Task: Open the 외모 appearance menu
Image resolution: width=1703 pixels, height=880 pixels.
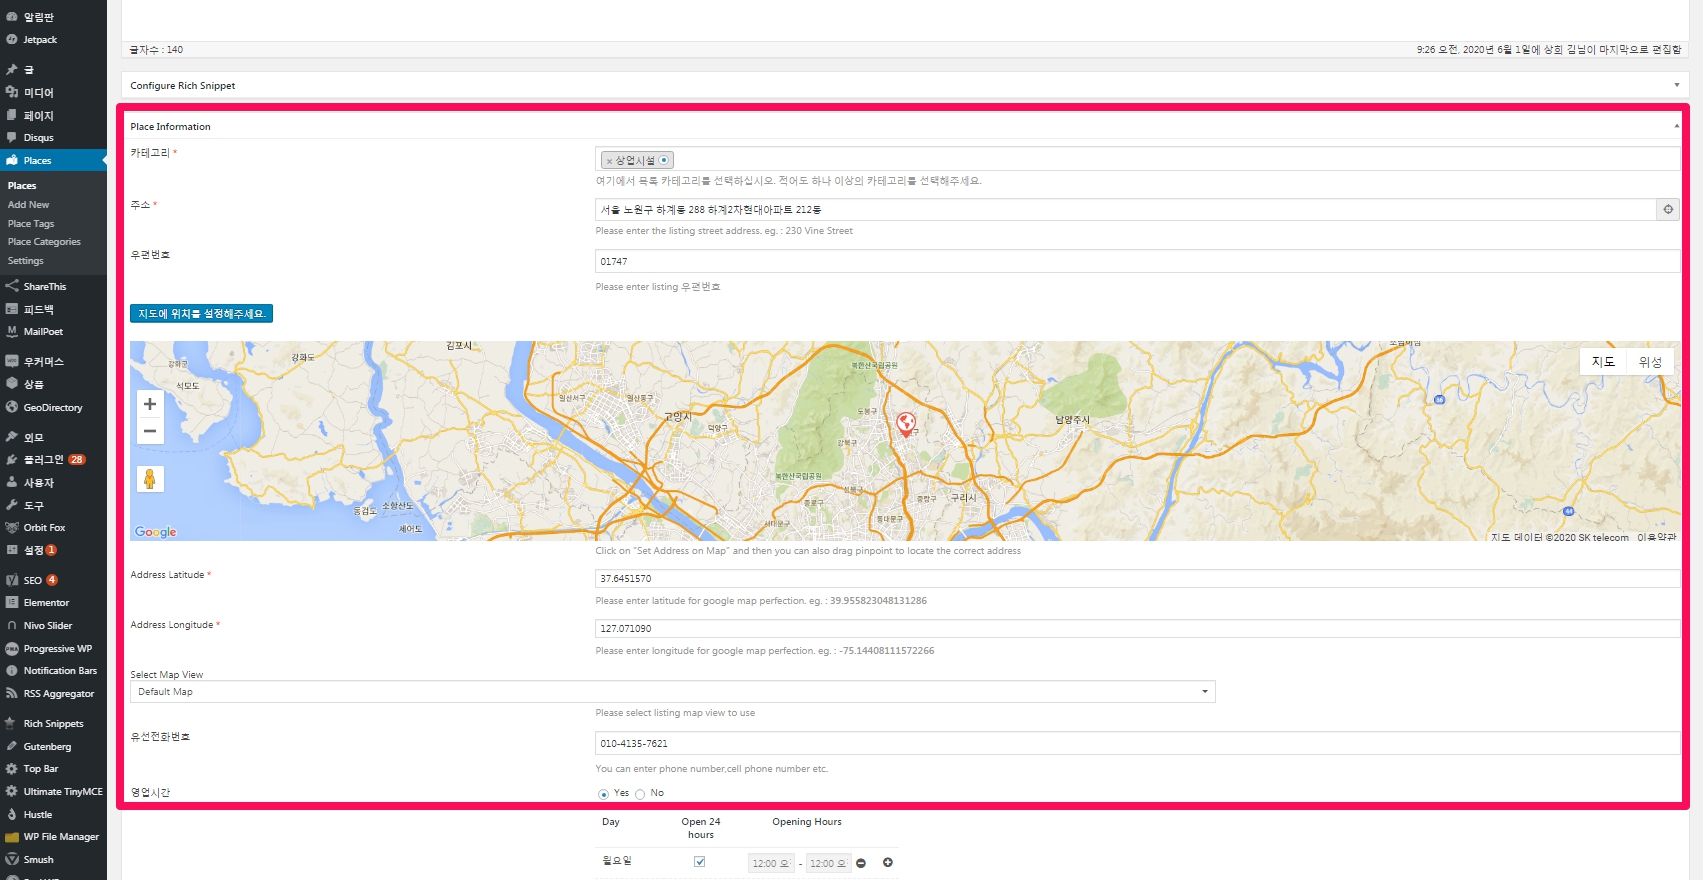Action: click(x=34, y=437)
